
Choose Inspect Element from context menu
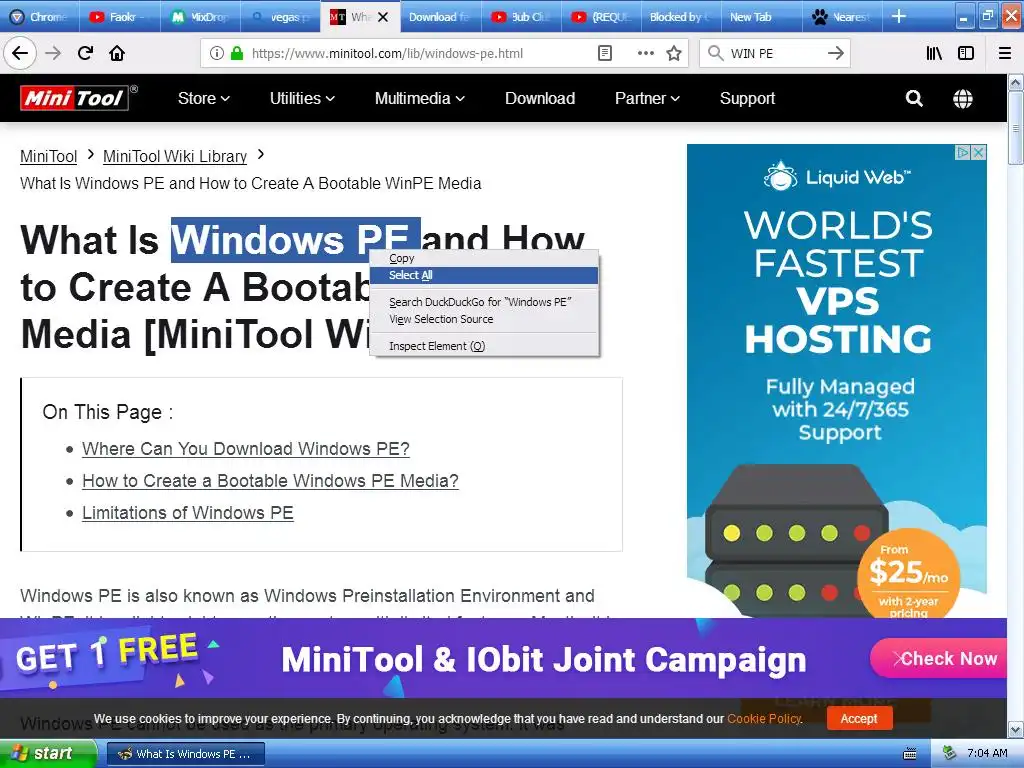pyautogui.click(x=484, y=345)
